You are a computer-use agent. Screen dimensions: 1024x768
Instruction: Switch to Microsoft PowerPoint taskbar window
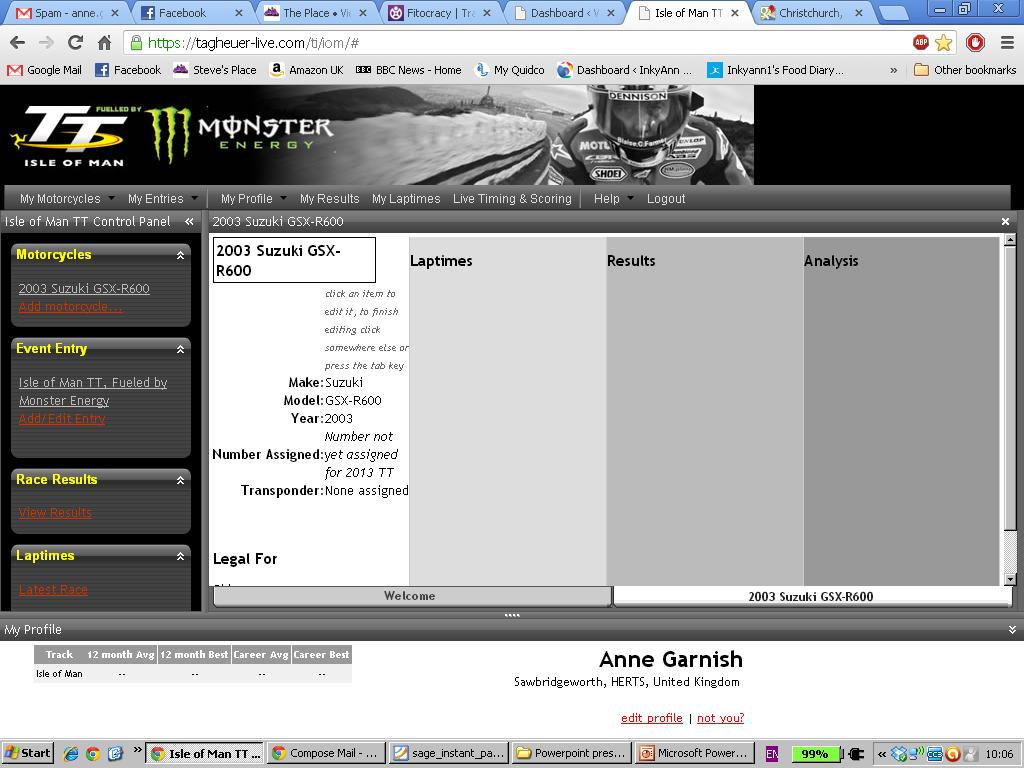click(695, 753)
